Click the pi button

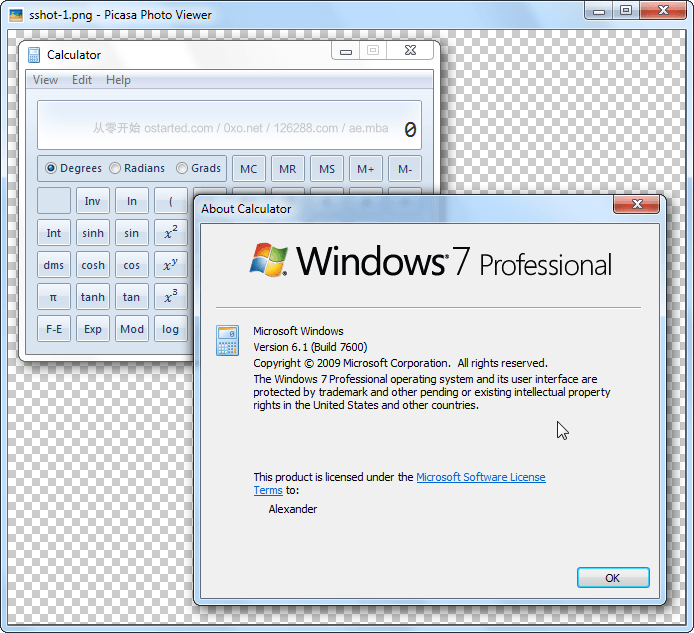pos(54,297)
